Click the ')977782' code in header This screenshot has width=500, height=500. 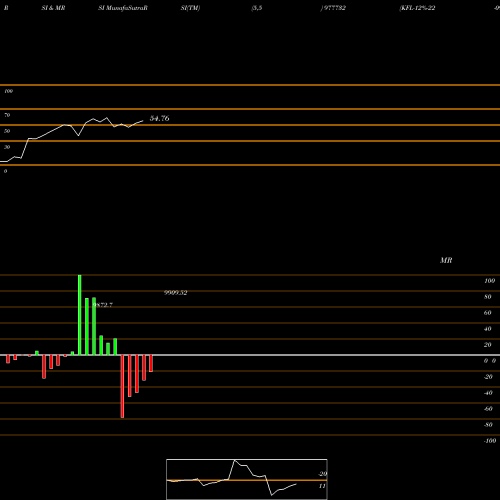(x=333, y=8)
